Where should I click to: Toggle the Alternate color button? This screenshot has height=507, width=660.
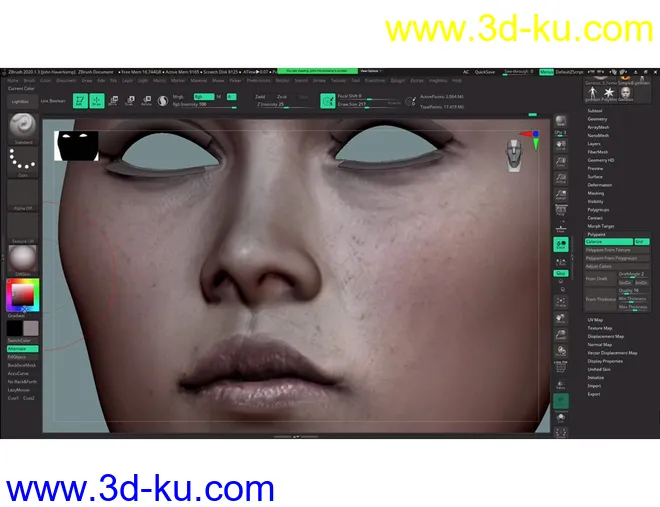tap(23, 349)
